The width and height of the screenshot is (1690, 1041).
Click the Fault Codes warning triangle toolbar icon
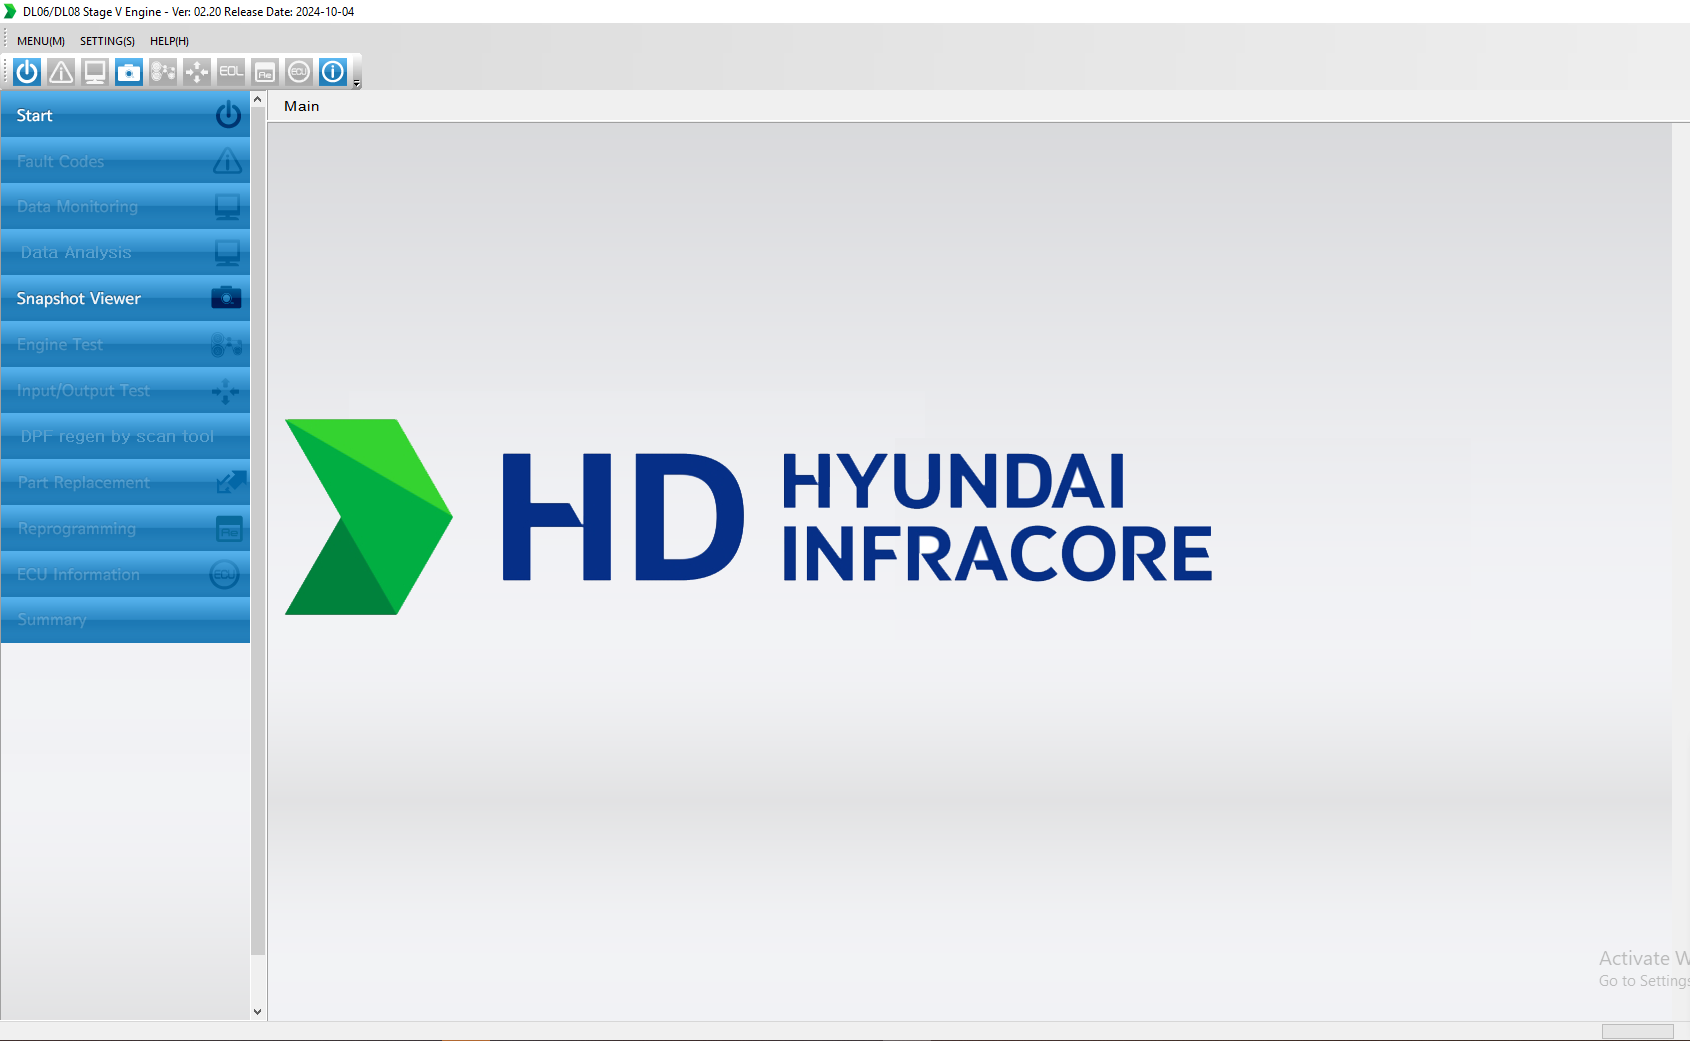point(61,72)
